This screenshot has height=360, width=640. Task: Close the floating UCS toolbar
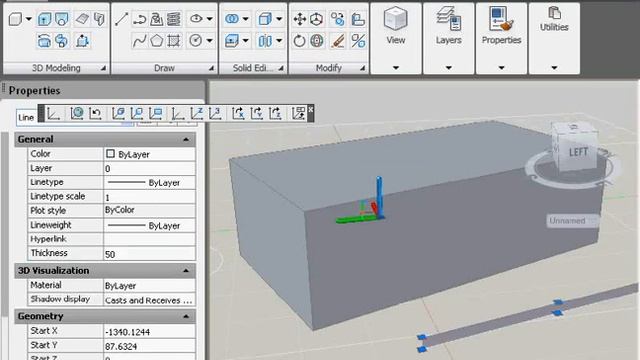pos(311,109)
